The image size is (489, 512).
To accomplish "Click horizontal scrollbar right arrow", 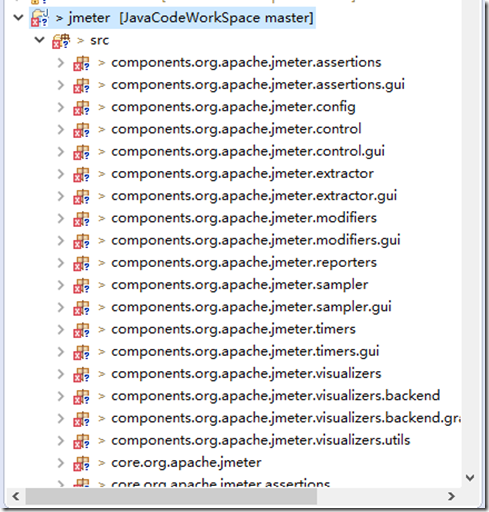I will (x=451, y=496).
